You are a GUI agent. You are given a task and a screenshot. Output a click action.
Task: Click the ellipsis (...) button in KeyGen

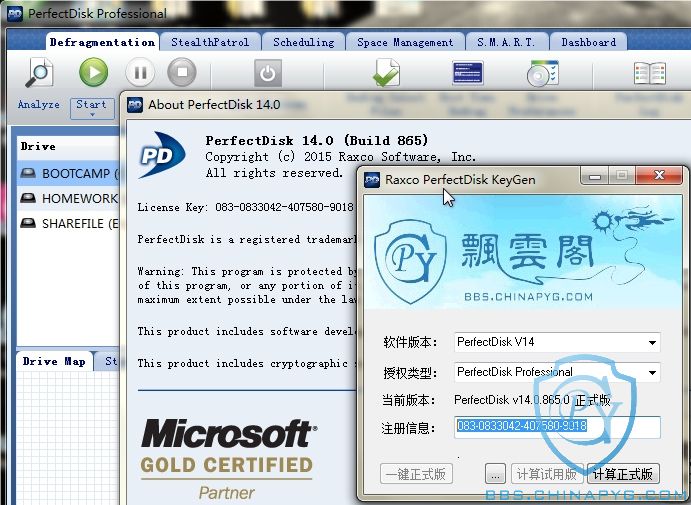(x=495, y=475)
